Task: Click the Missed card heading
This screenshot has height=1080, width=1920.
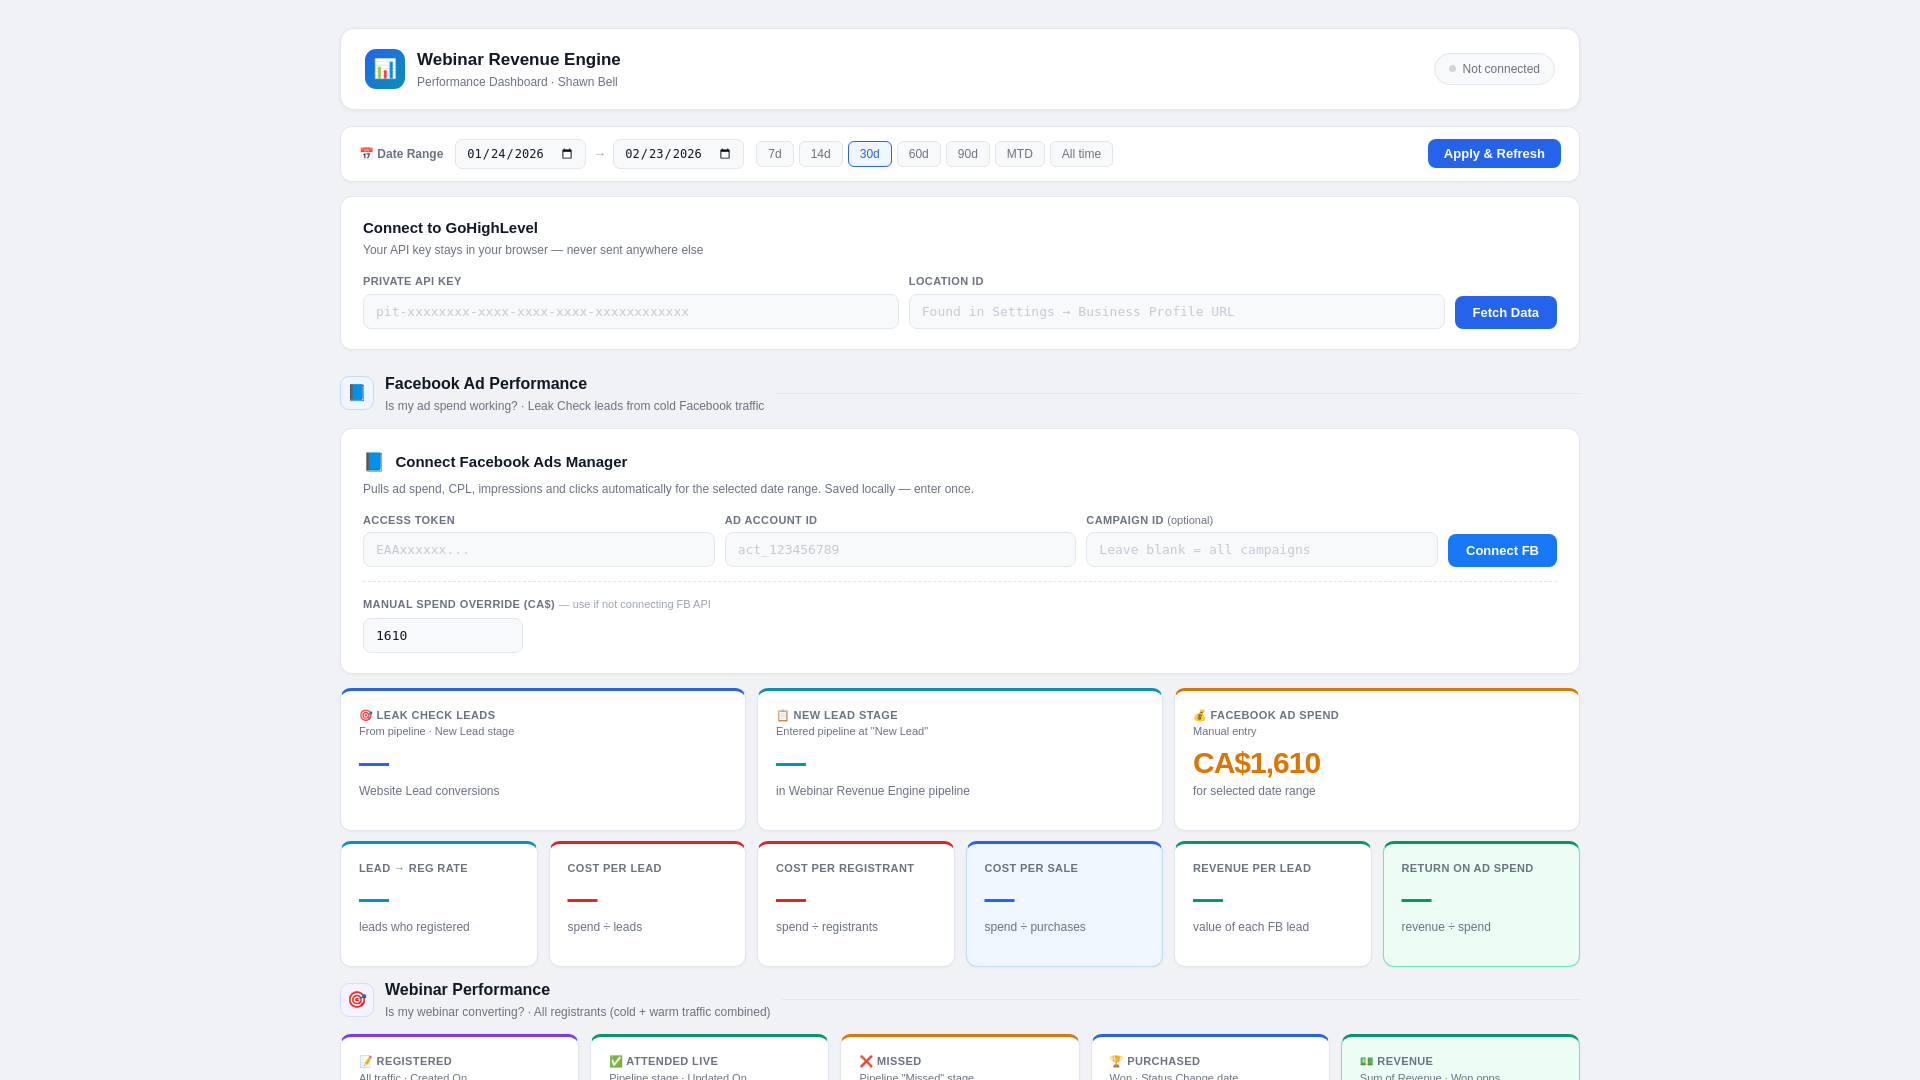Action: (x=890, y=1062)
